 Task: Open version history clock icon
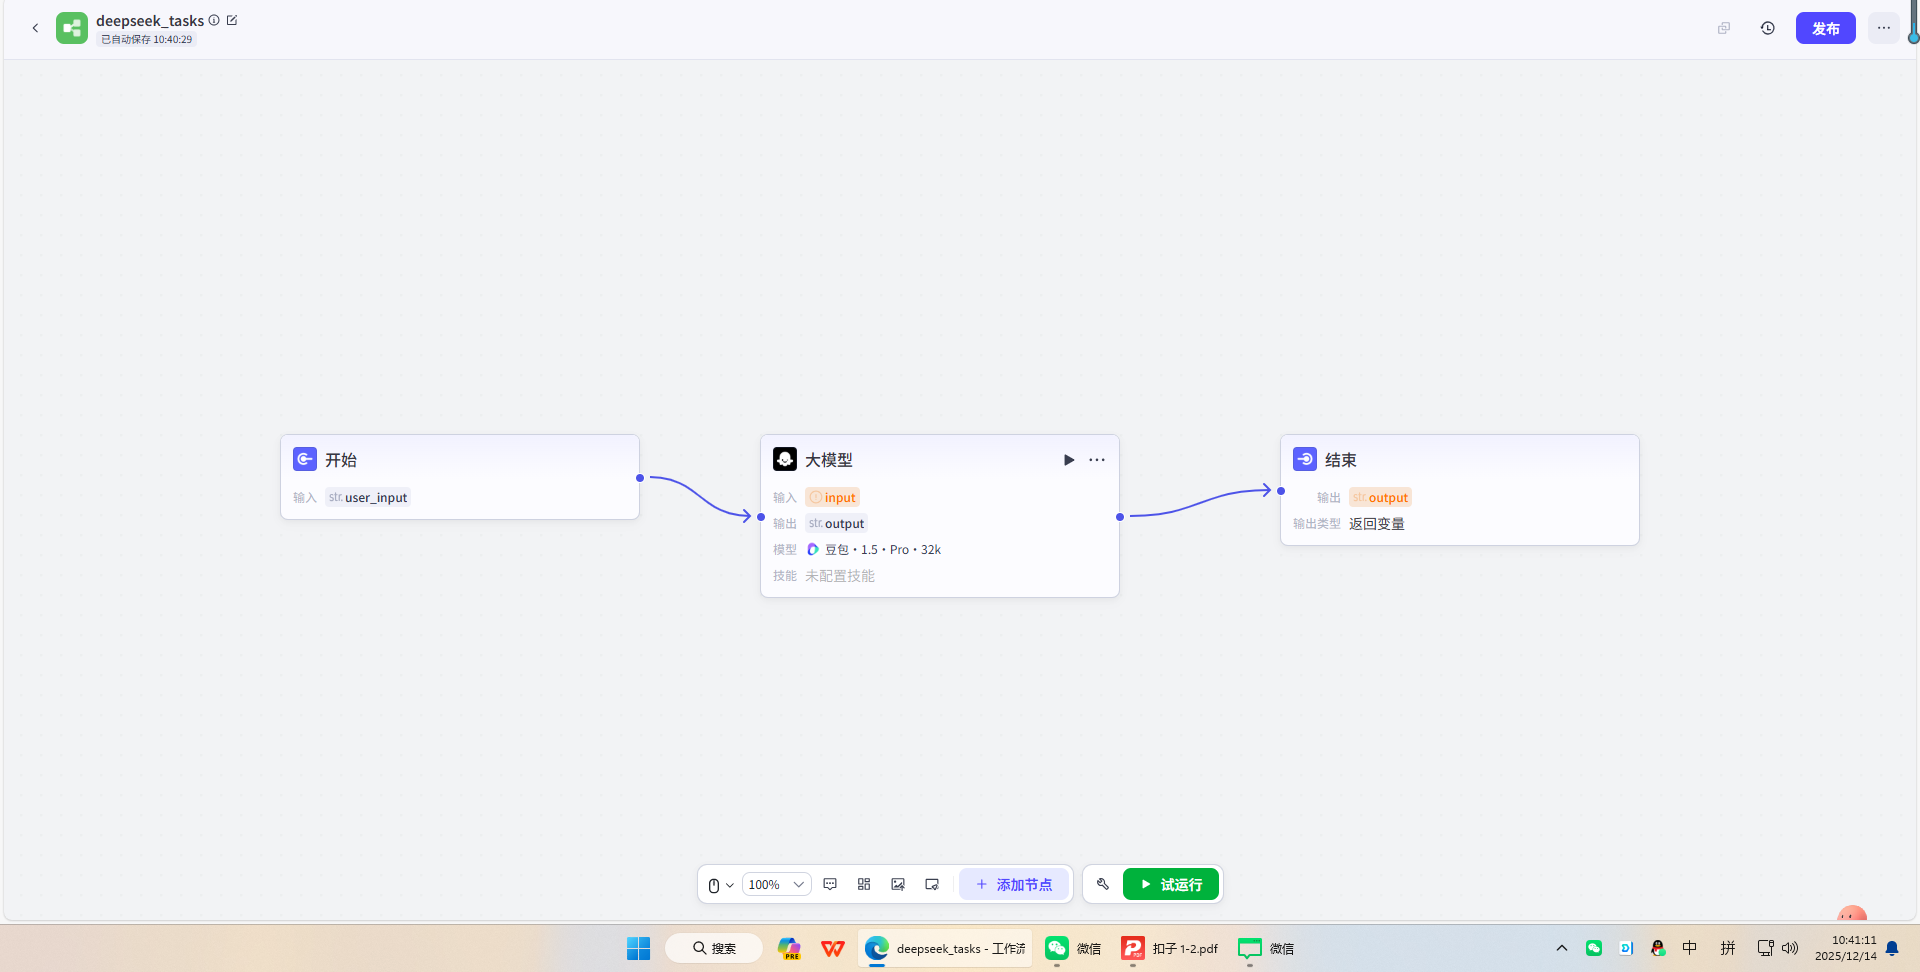pyautogui.click(x=1768, y=28)
